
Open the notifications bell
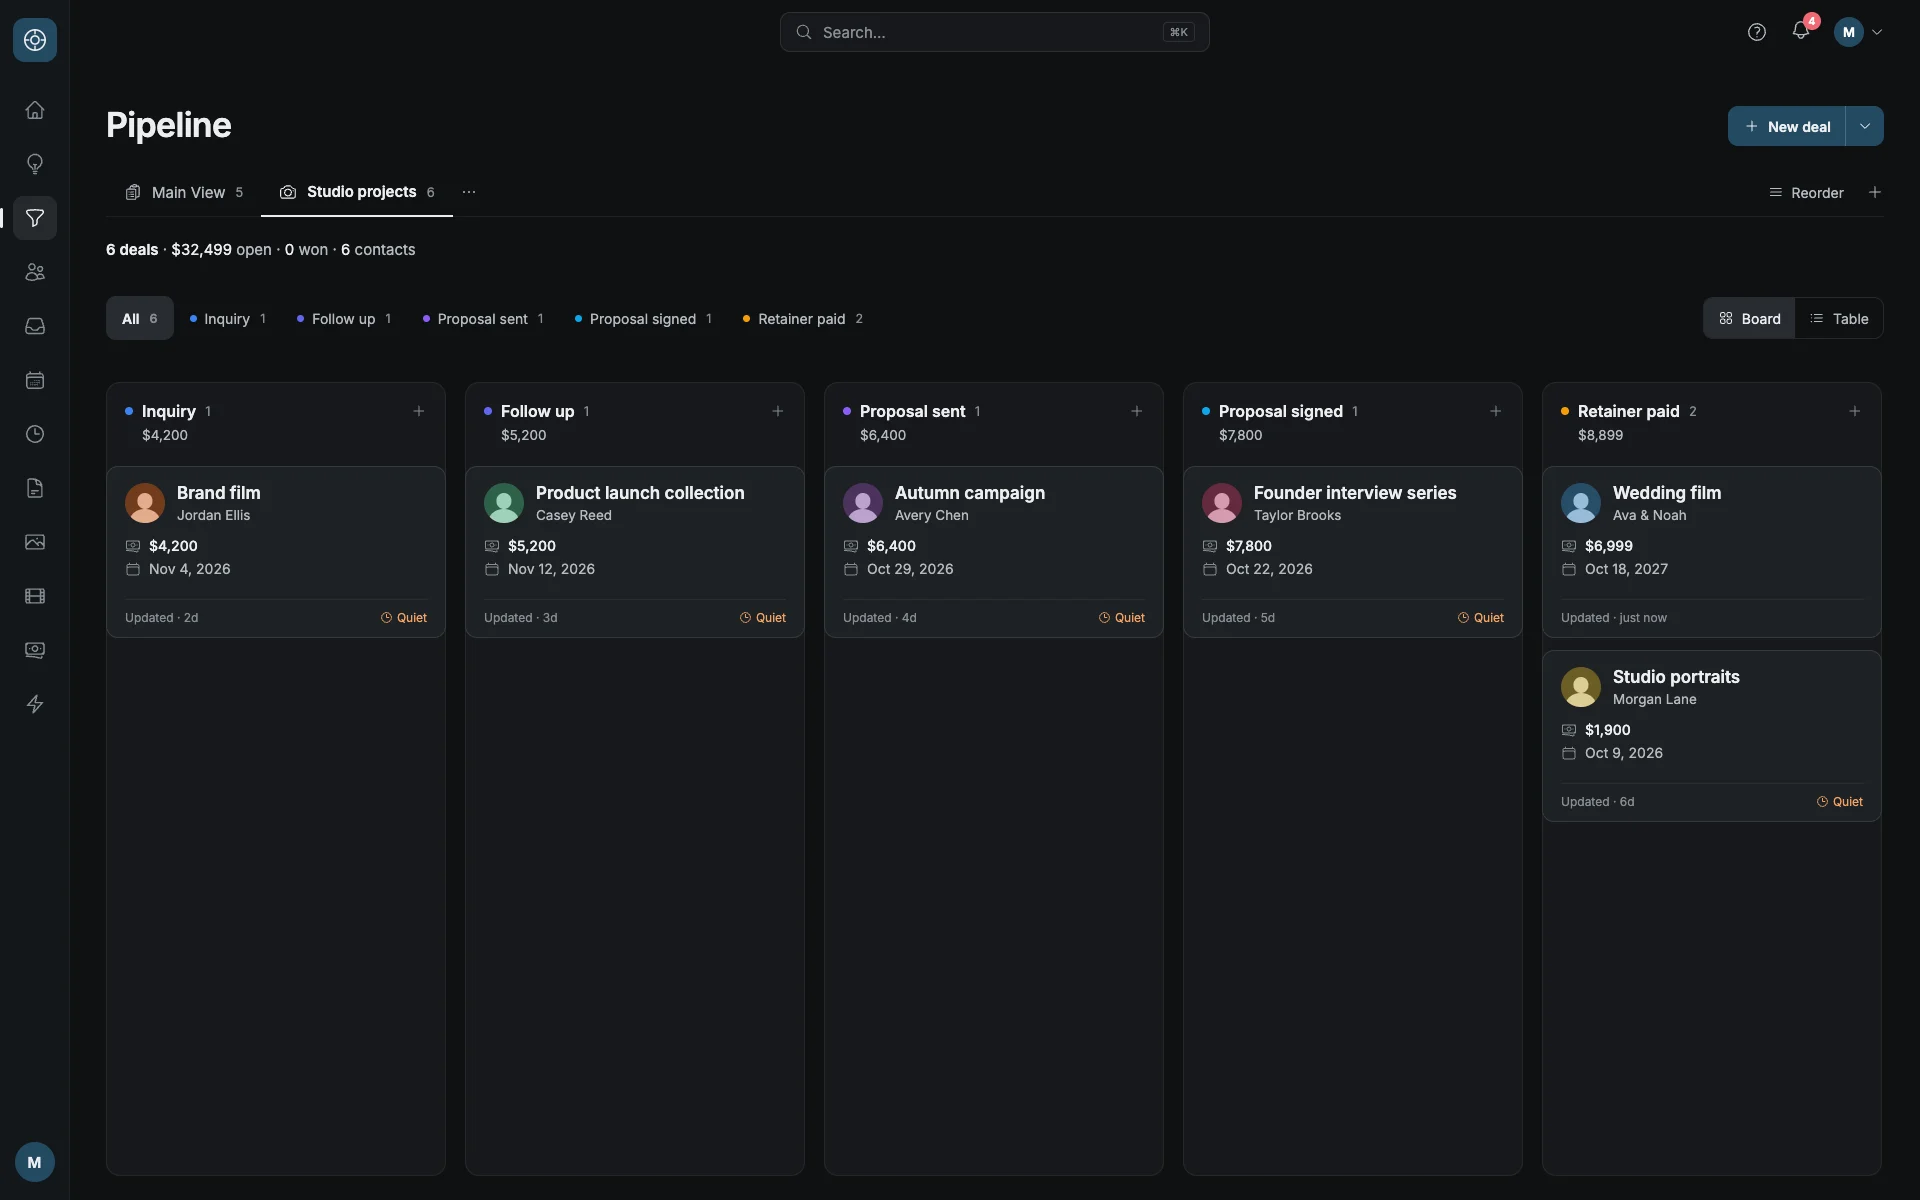(1801, 31)
